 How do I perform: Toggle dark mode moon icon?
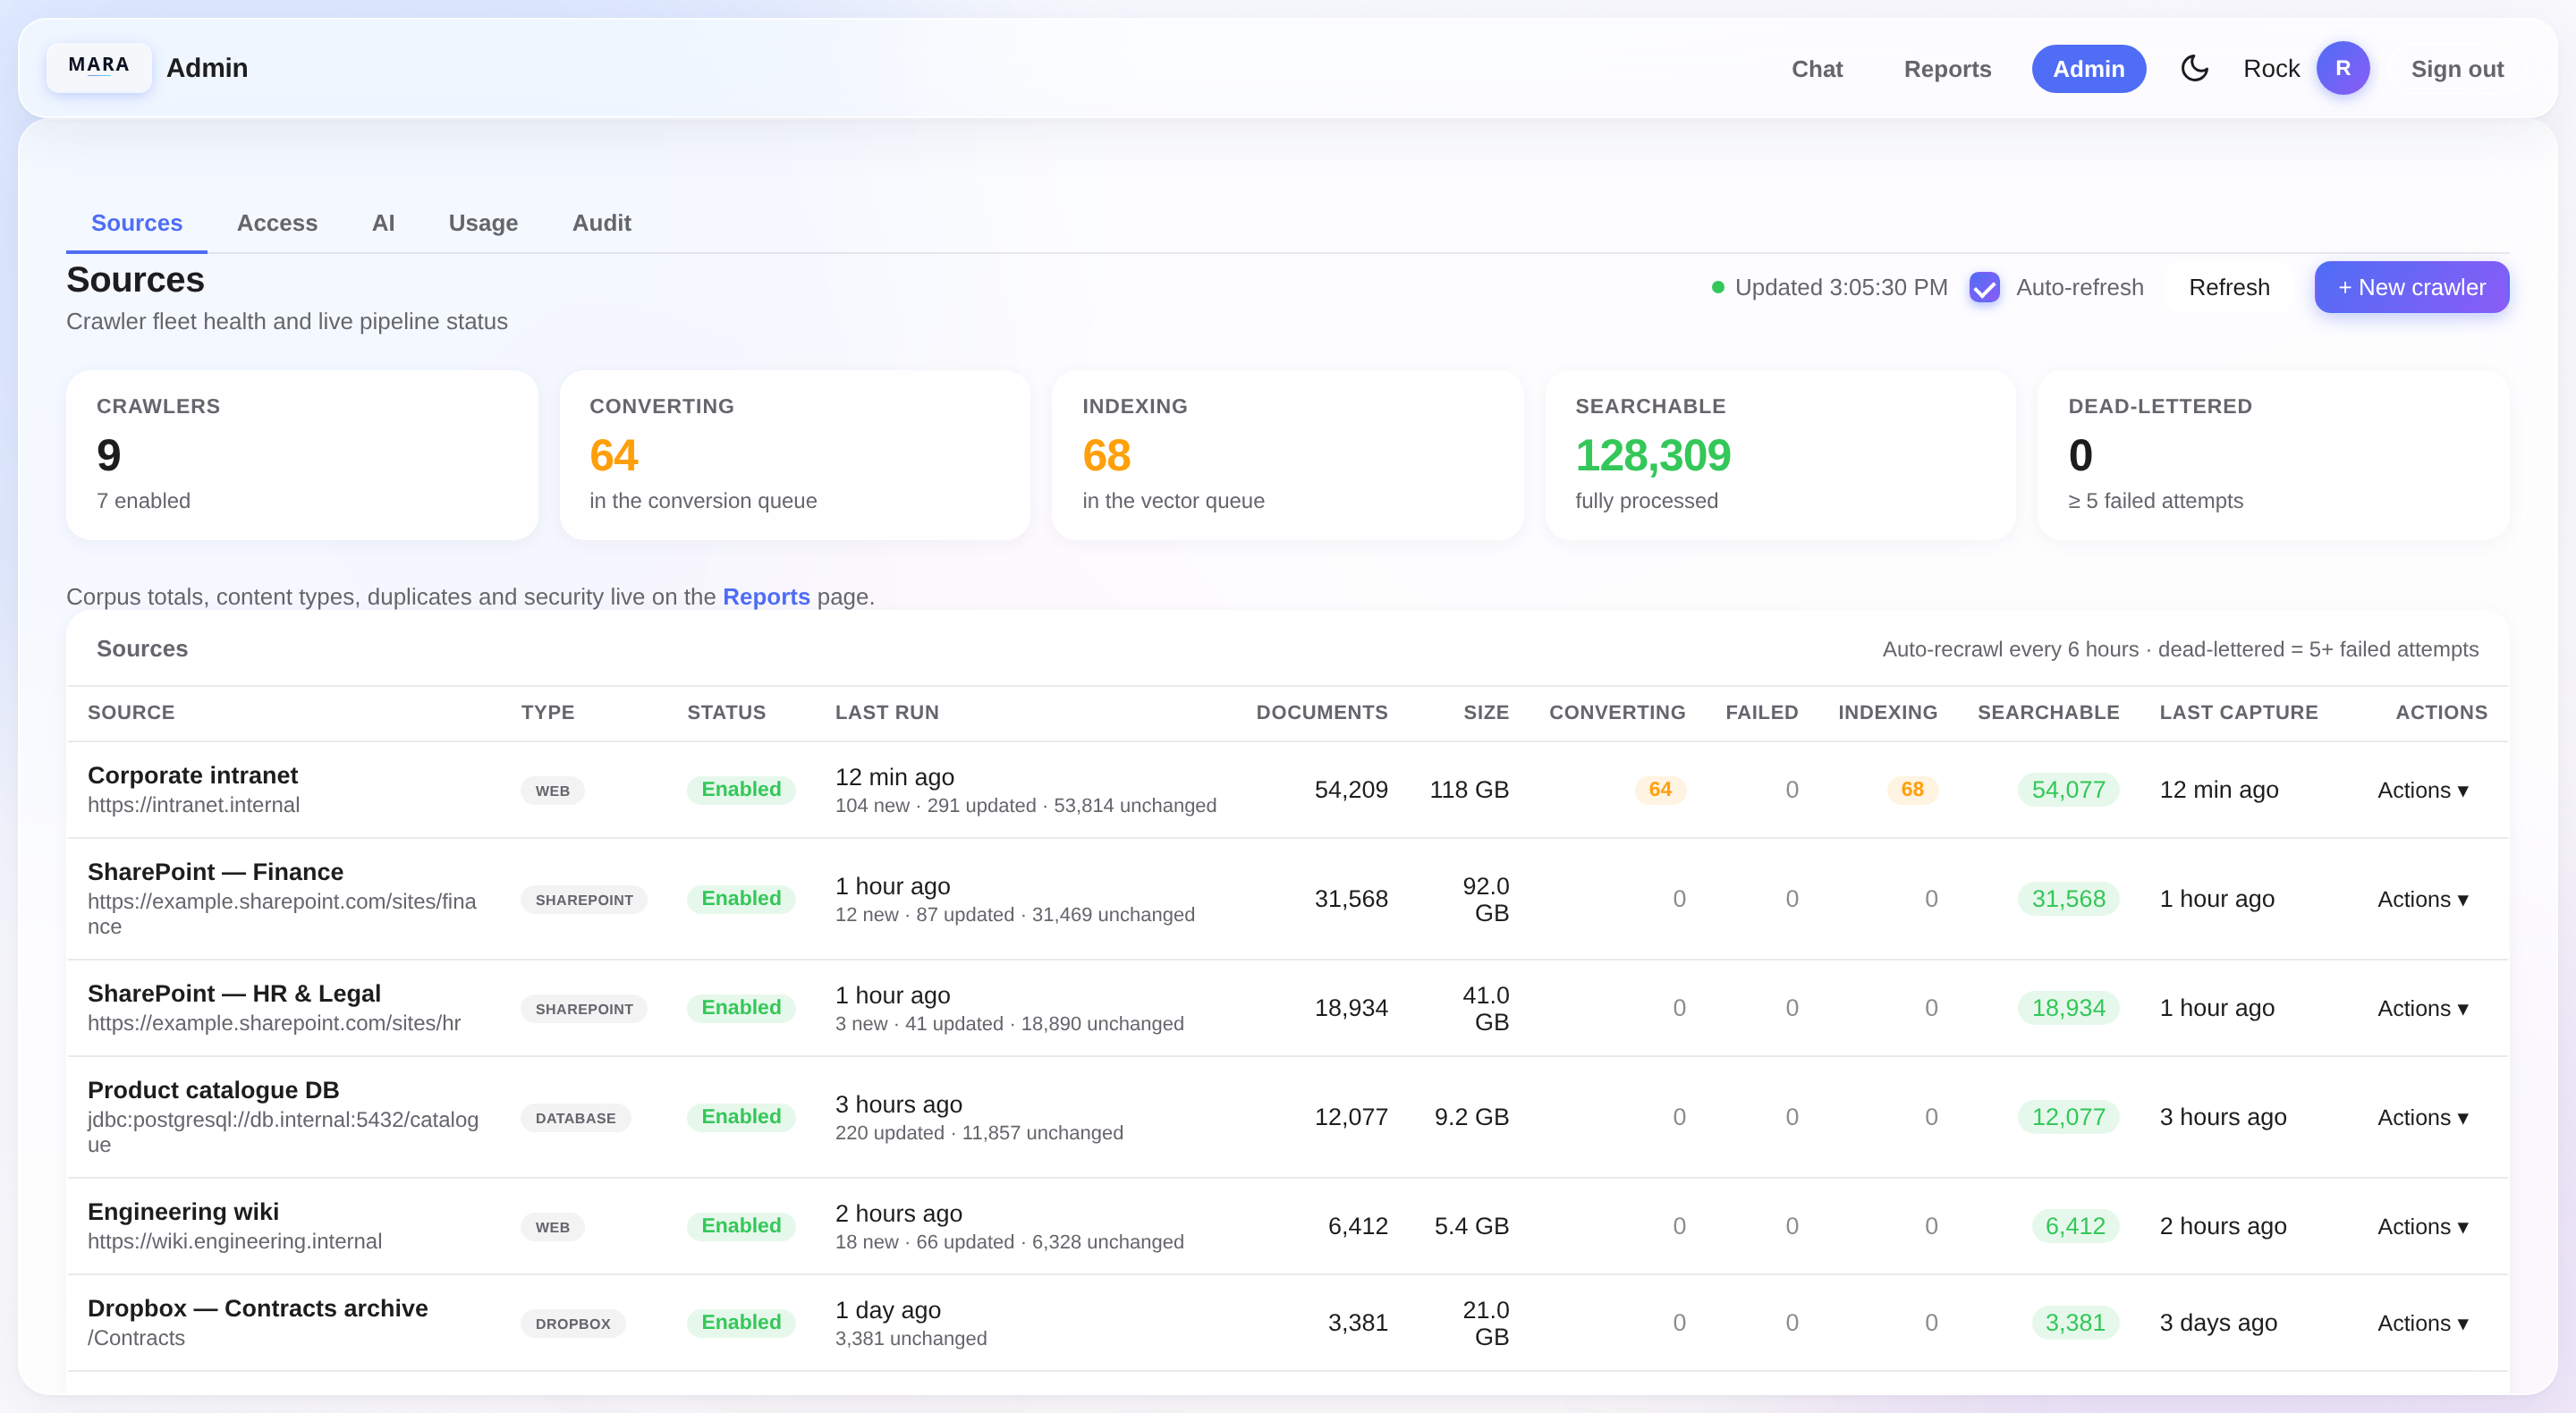pyautogui.click(x=2194, y=68)
